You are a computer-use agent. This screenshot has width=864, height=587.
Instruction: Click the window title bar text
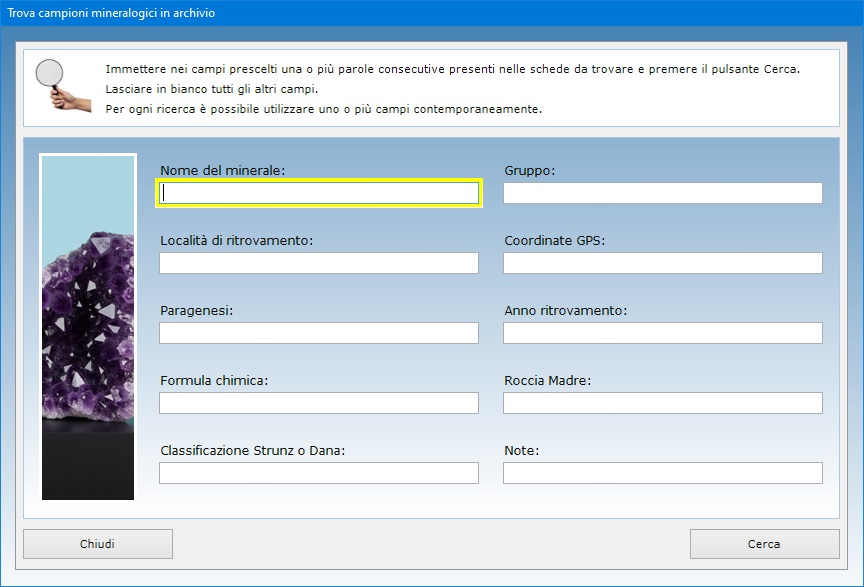(111, 14)
